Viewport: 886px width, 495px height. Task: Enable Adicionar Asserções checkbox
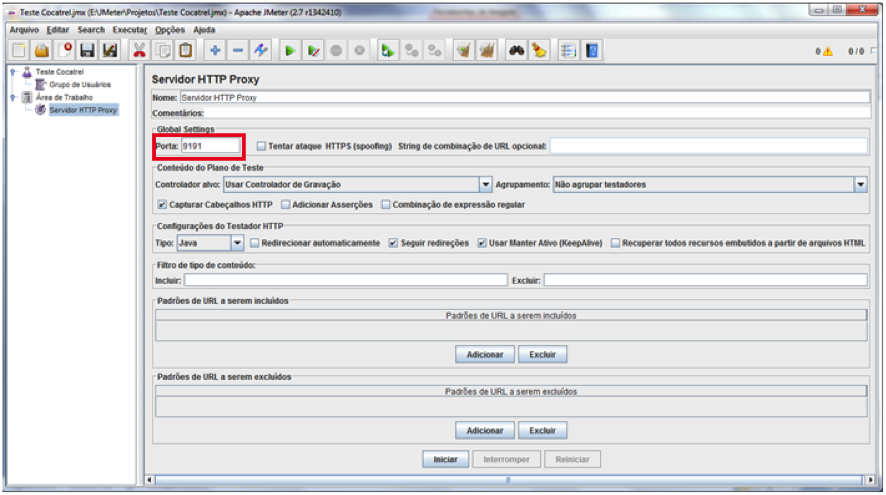[x=285, y=205]
